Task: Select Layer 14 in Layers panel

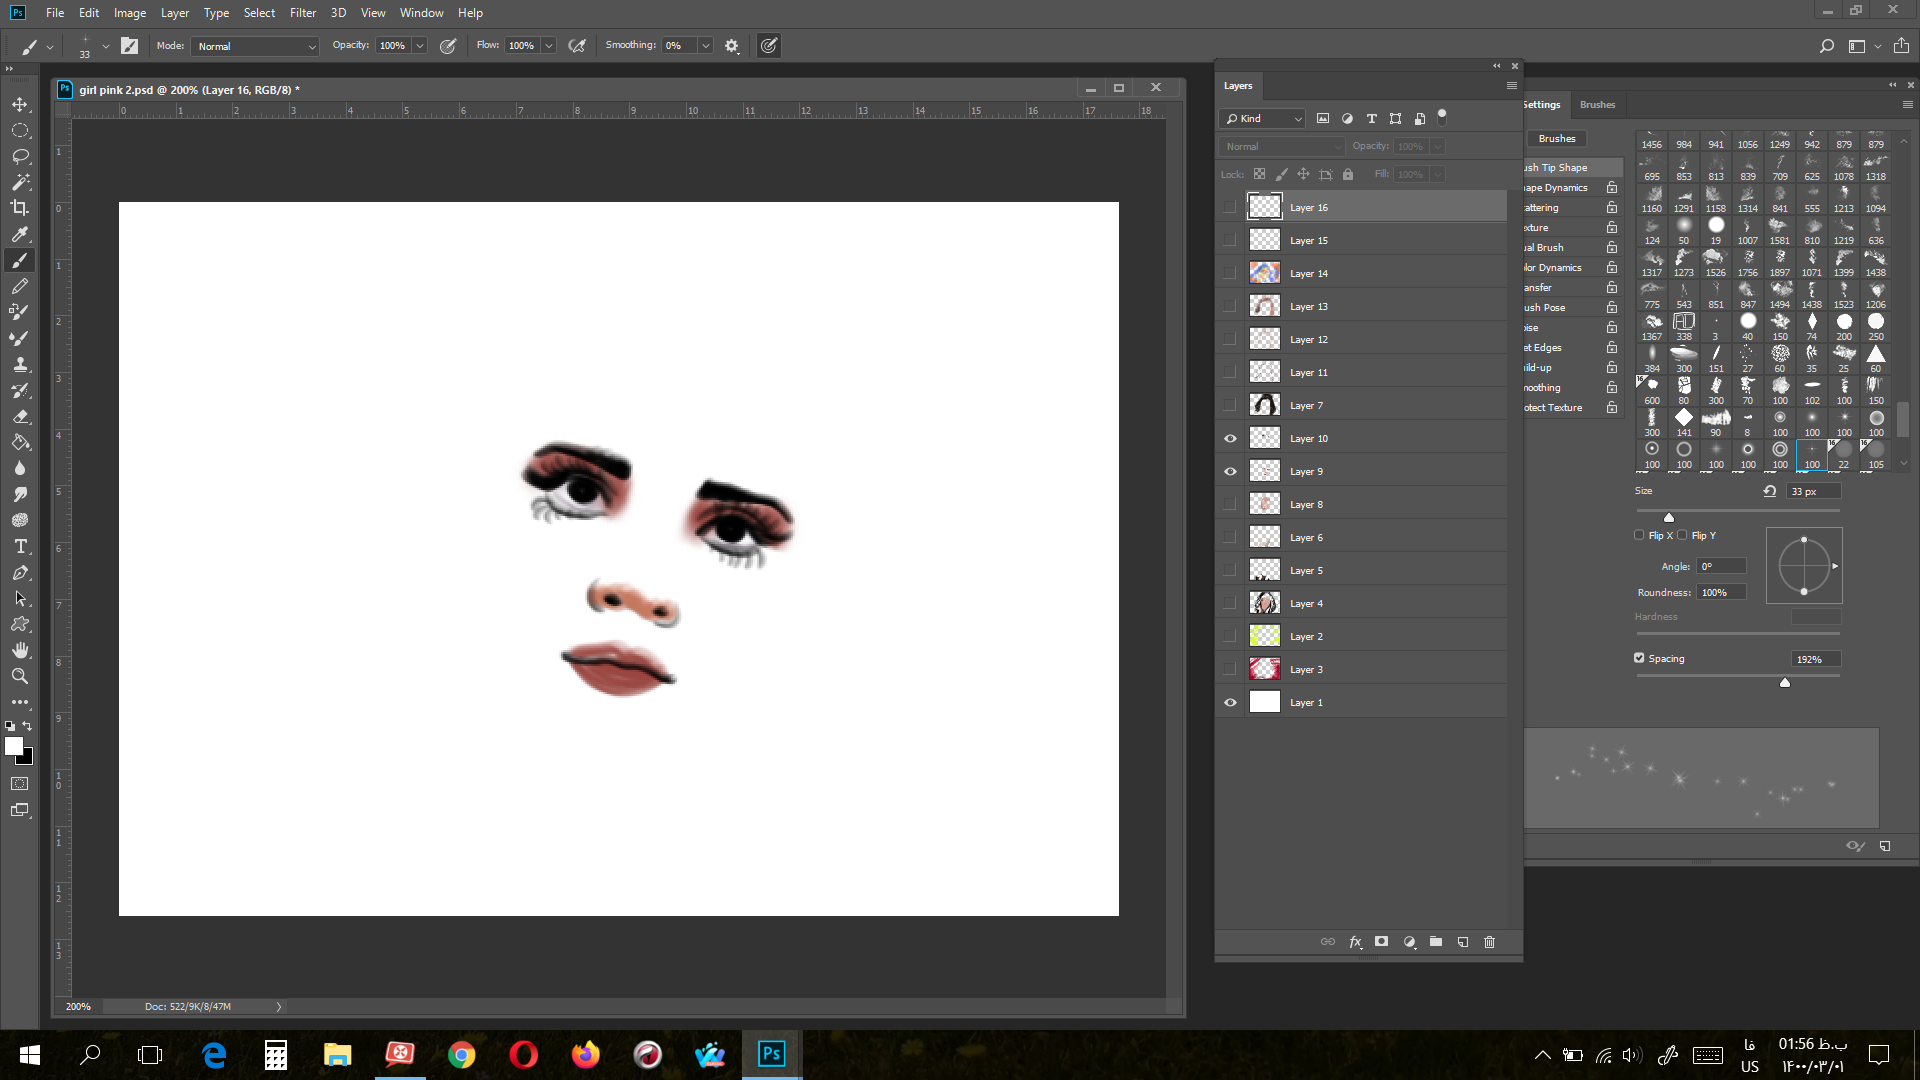Action: coord(1376,273)
